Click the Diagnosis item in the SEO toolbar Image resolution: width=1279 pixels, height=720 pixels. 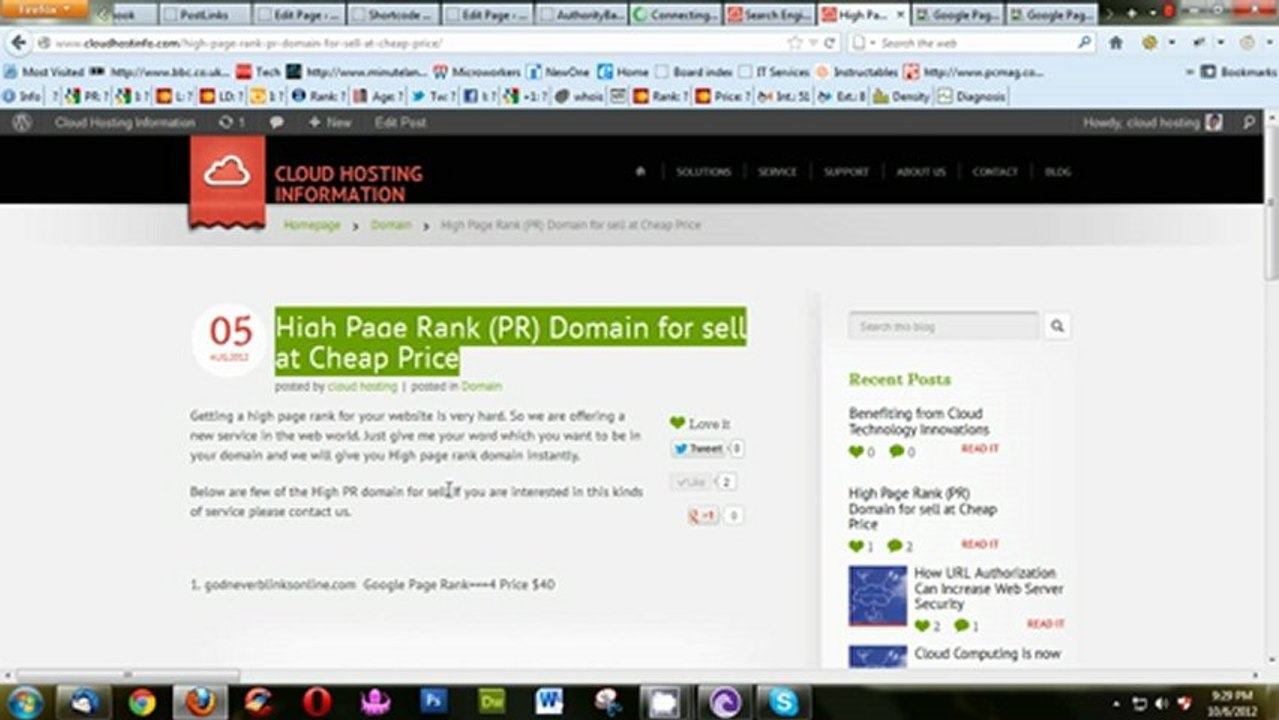click(x=970, y=96)
